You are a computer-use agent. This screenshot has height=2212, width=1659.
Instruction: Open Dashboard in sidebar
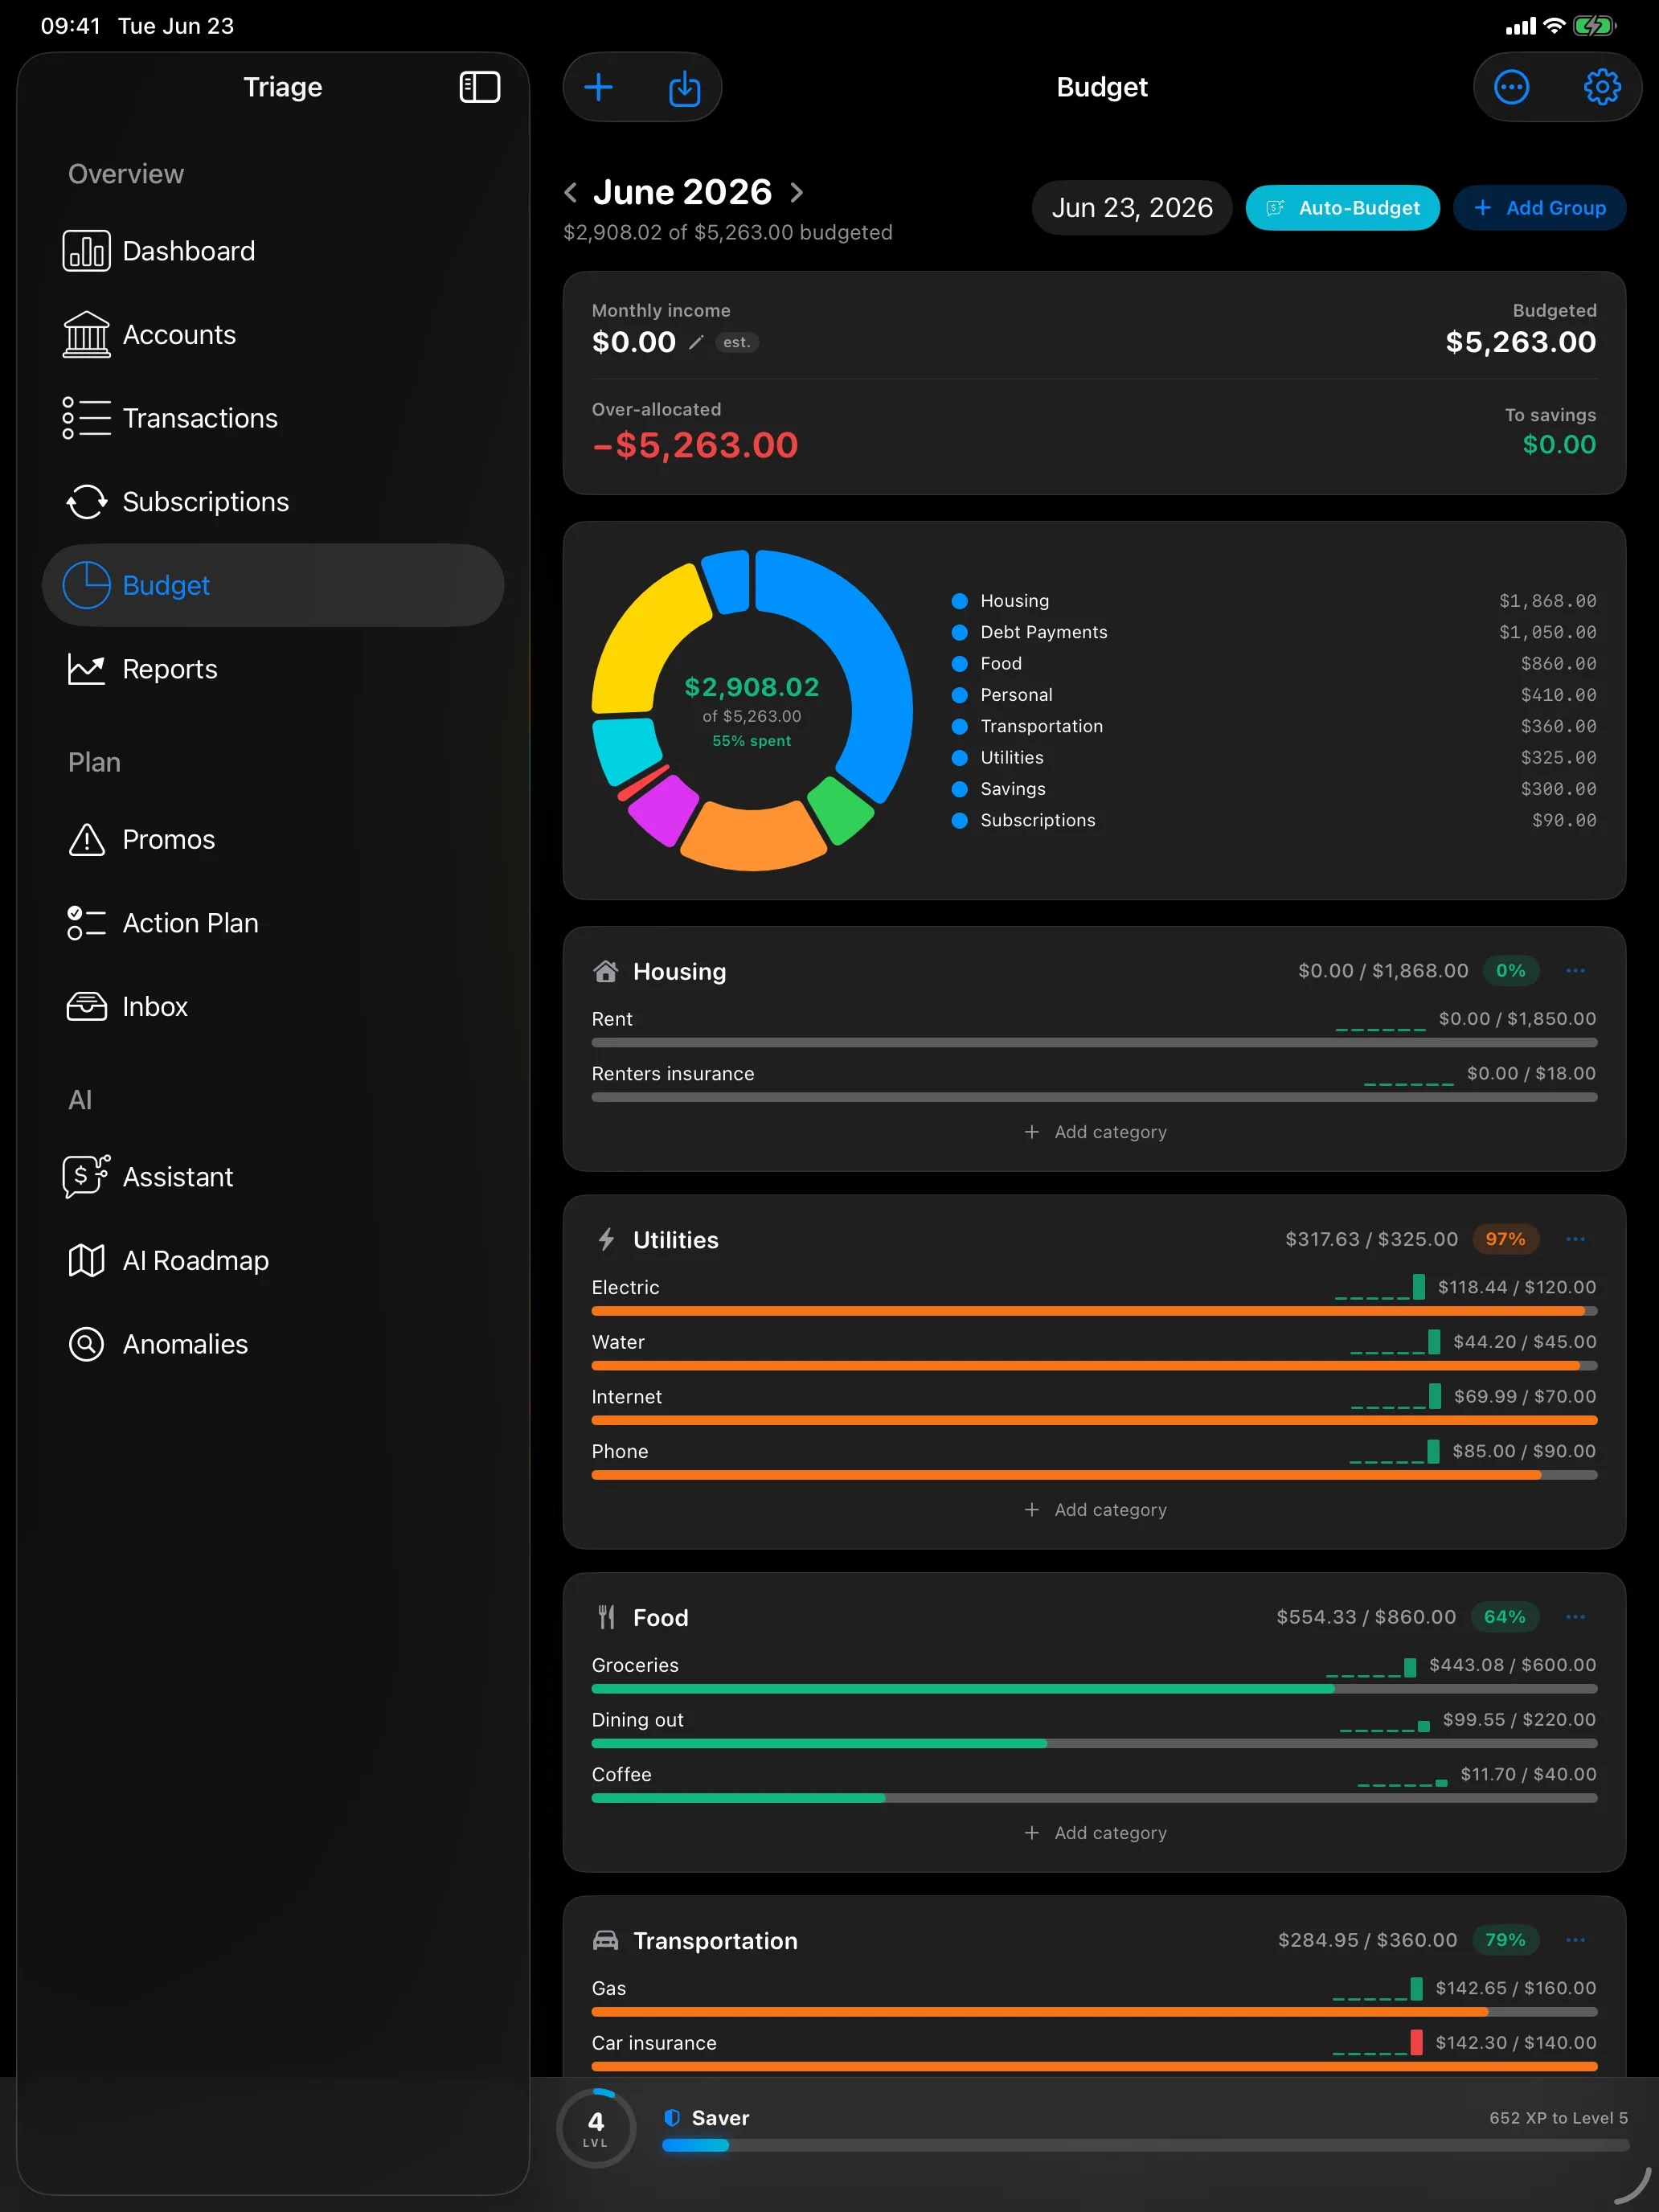272,251
